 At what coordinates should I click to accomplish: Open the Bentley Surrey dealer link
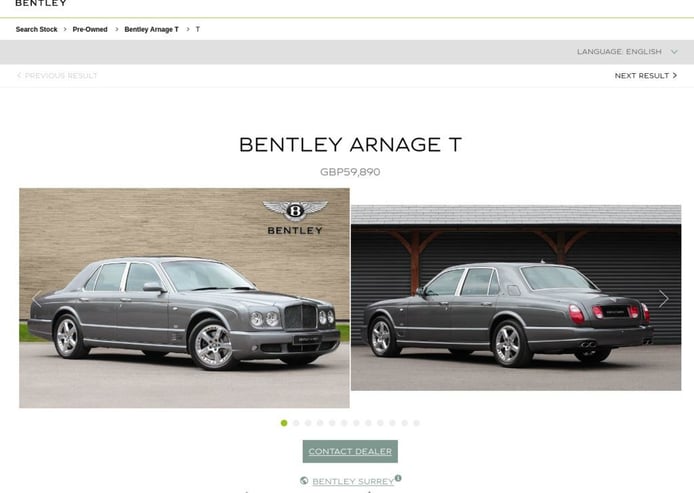pos(353,481)
